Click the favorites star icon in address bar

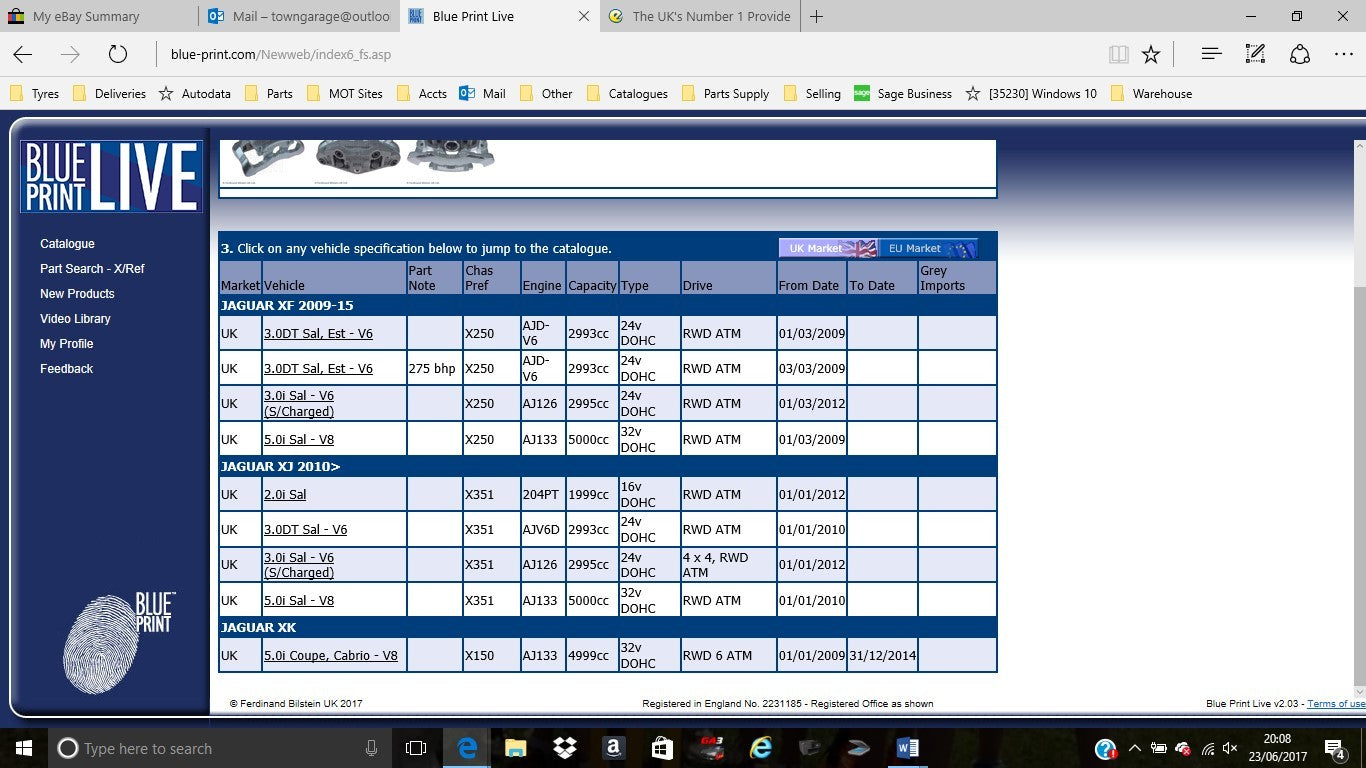click(x=1151, y=54)
